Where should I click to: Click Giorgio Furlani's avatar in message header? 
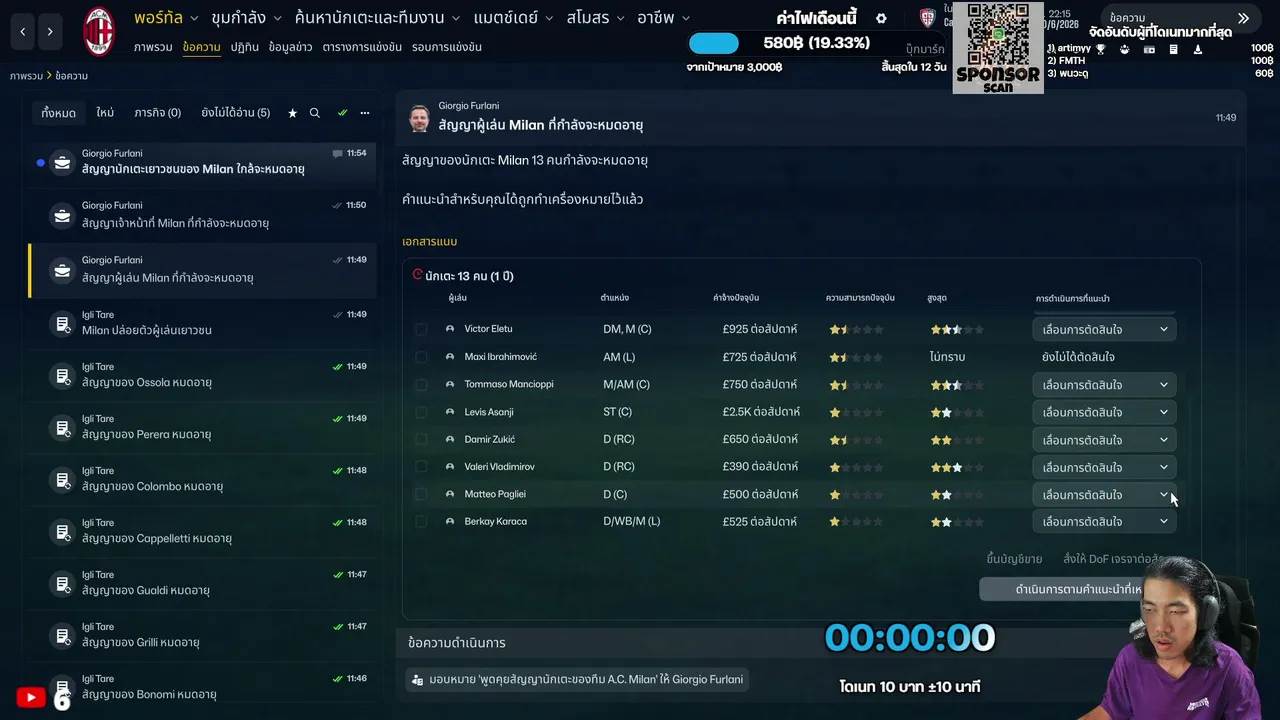pos(419,117)
